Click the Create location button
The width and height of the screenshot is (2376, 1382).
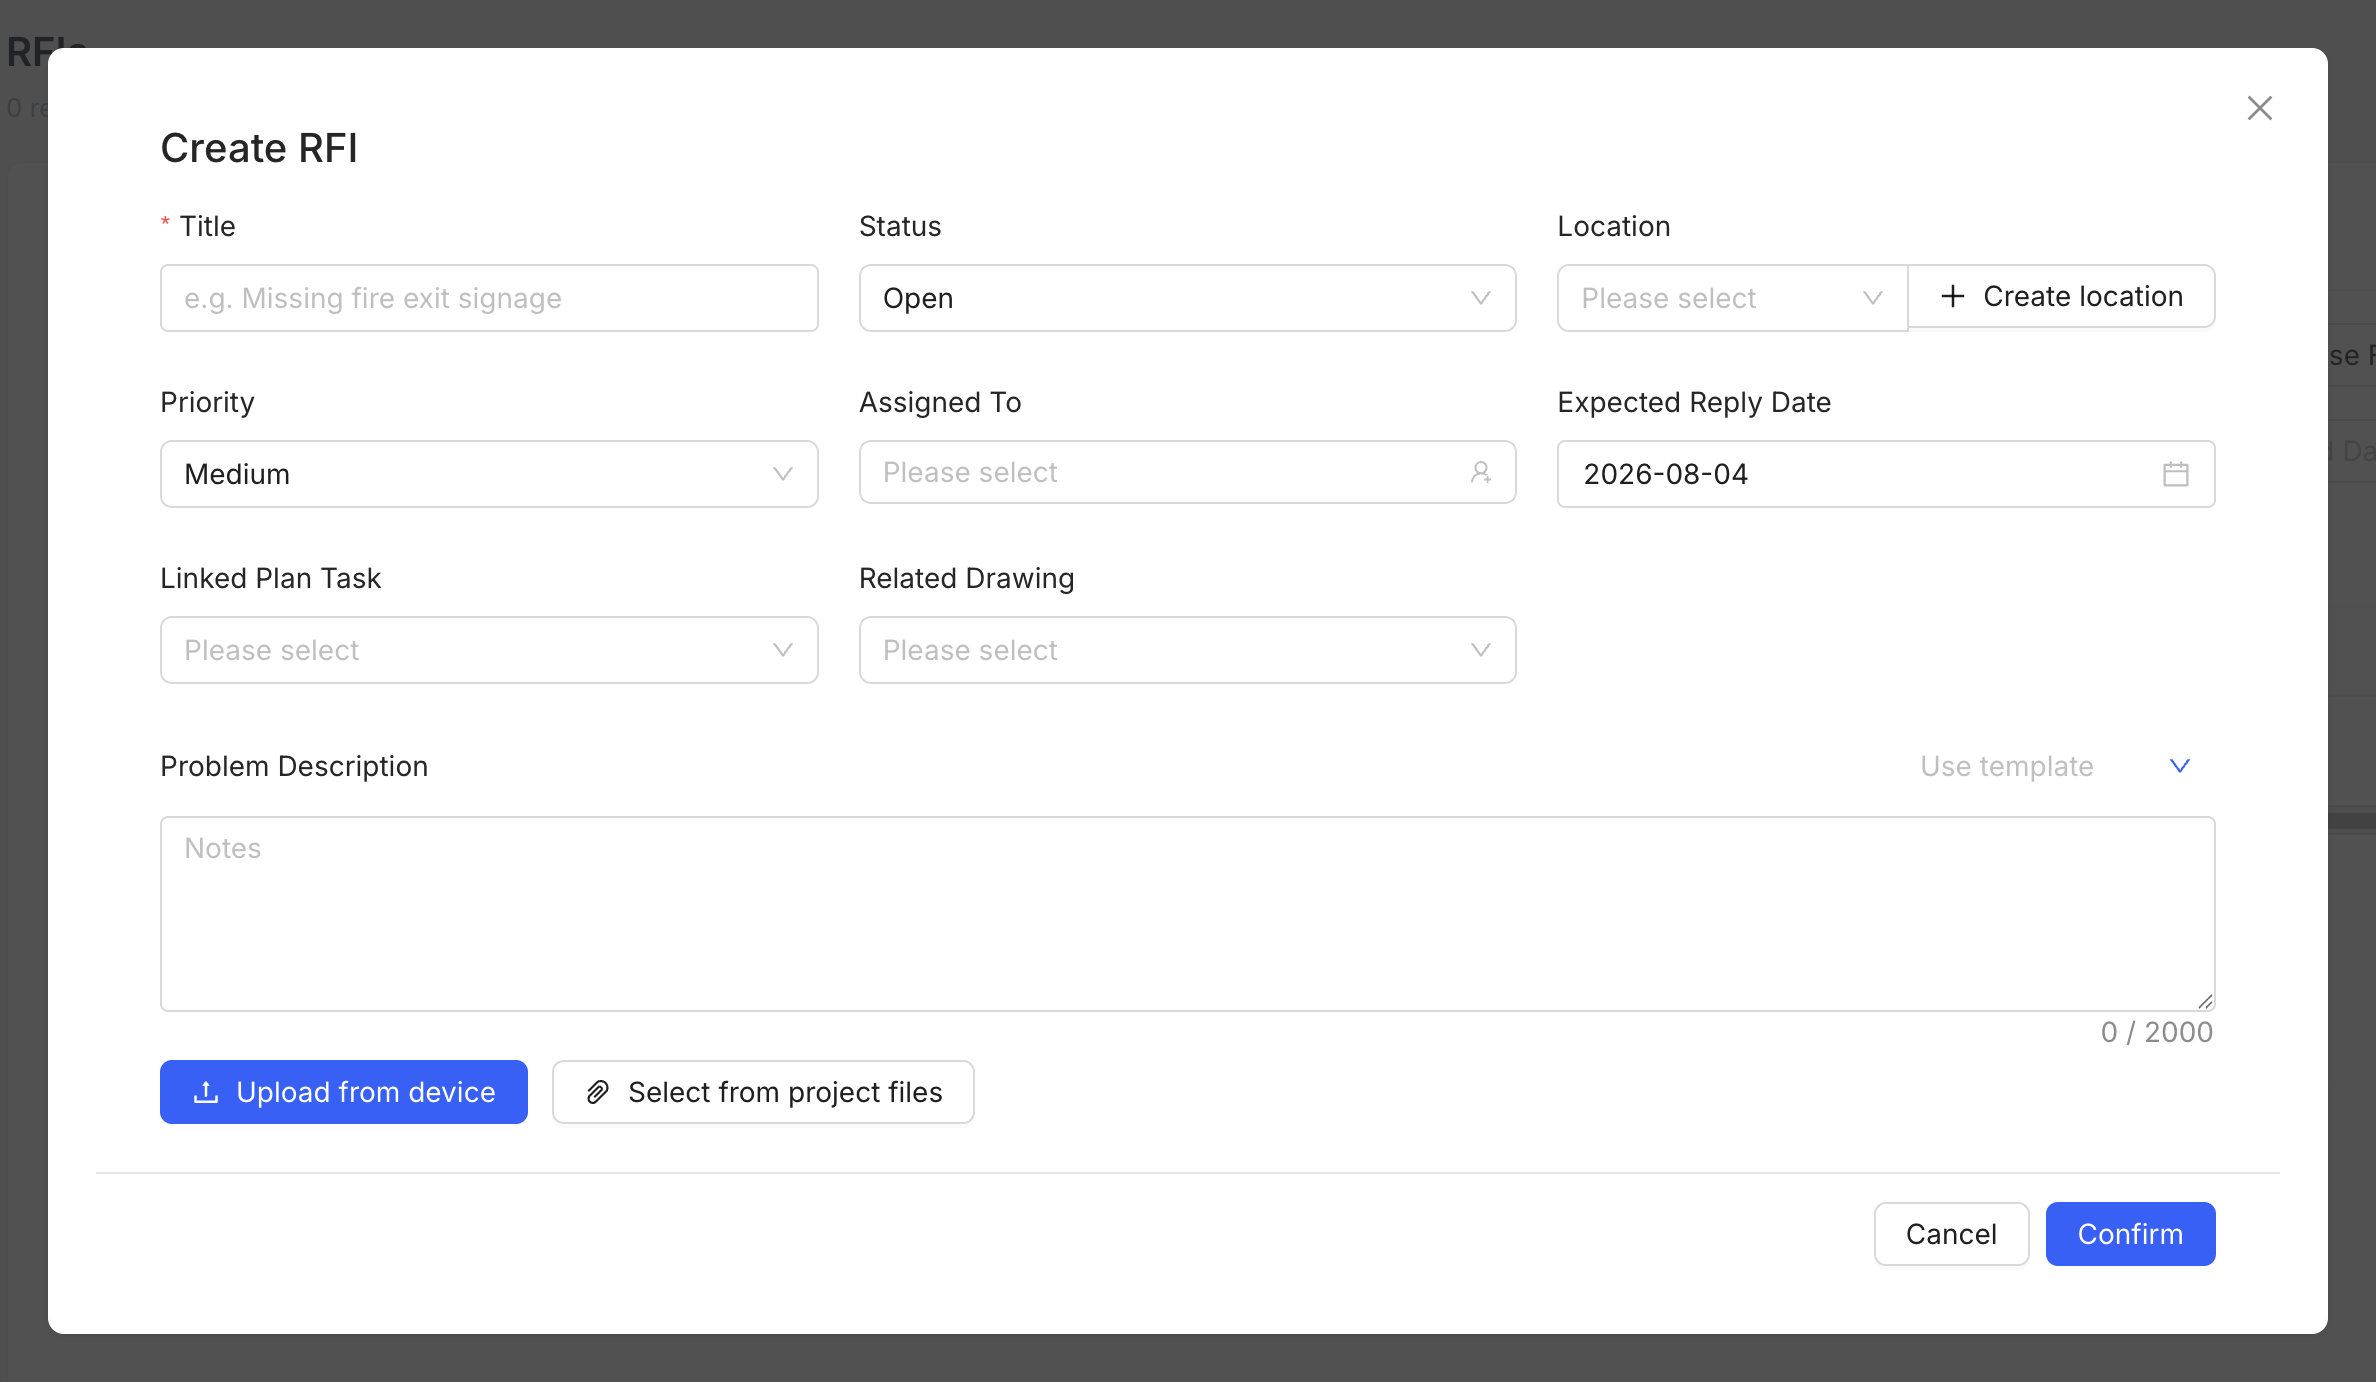click(2061, 296)
